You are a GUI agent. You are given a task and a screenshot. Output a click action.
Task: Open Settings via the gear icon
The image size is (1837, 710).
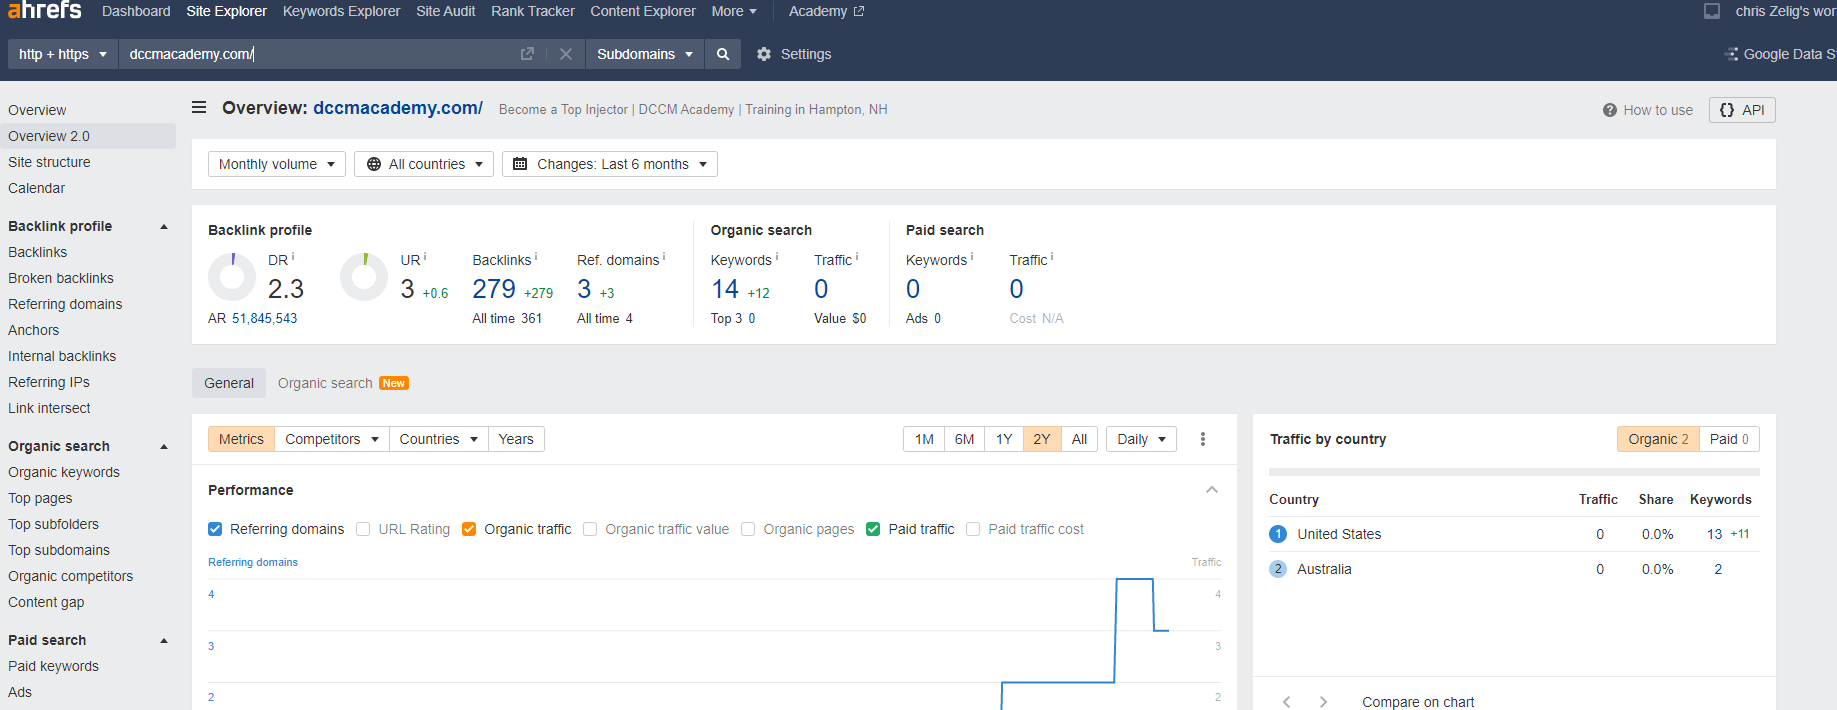[x=764, y=54]
